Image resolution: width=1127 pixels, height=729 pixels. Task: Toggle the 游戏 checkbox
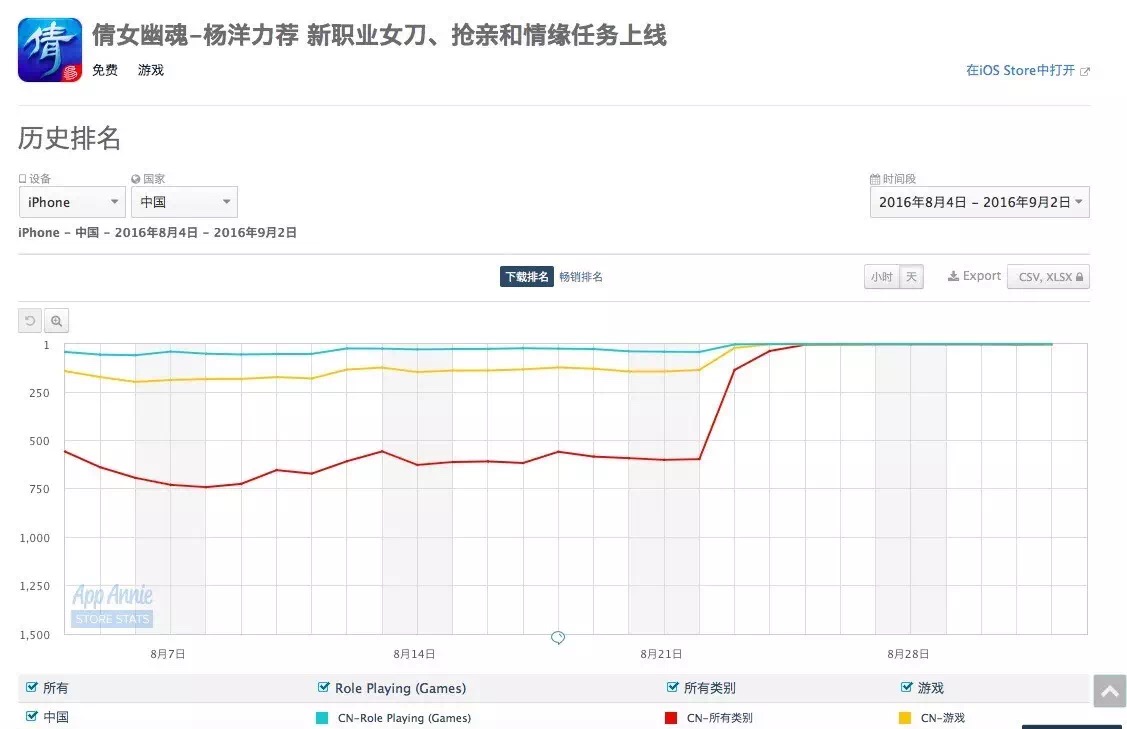coord(906,687)
